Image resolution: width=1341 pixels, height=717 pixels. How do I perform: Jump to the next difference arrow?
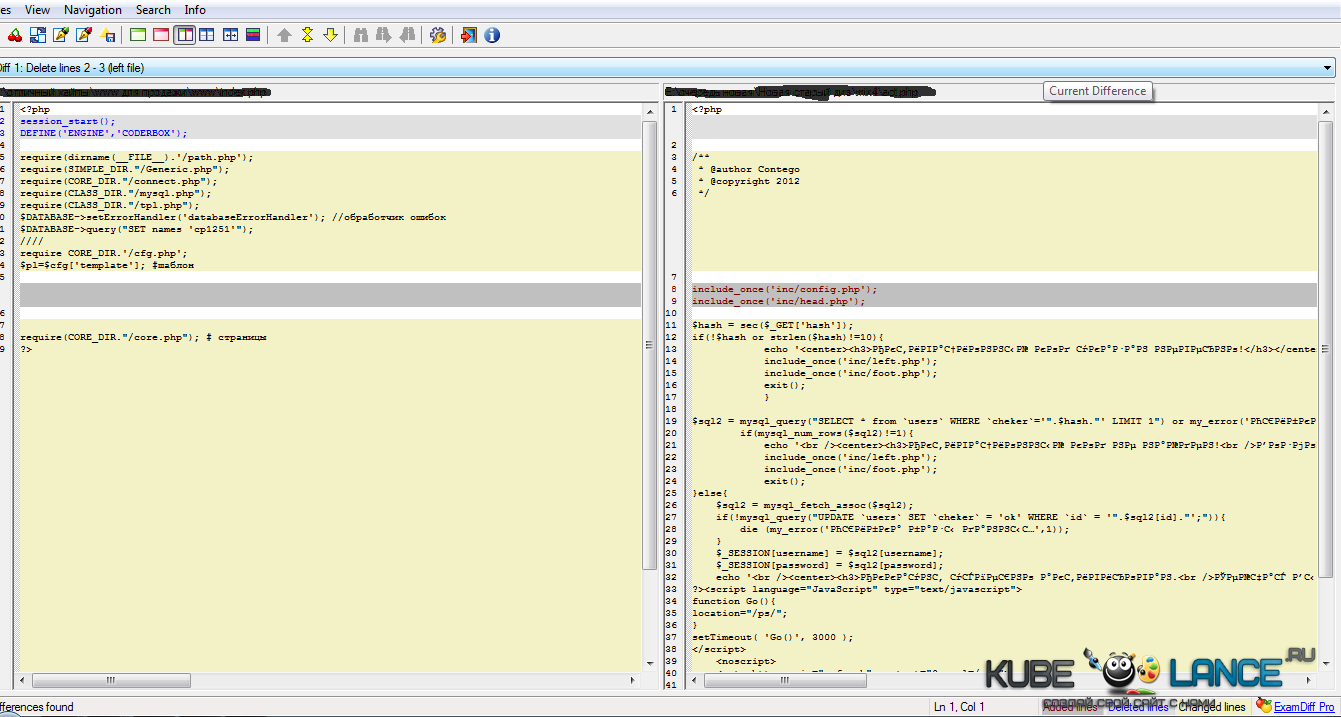[330, 35]
